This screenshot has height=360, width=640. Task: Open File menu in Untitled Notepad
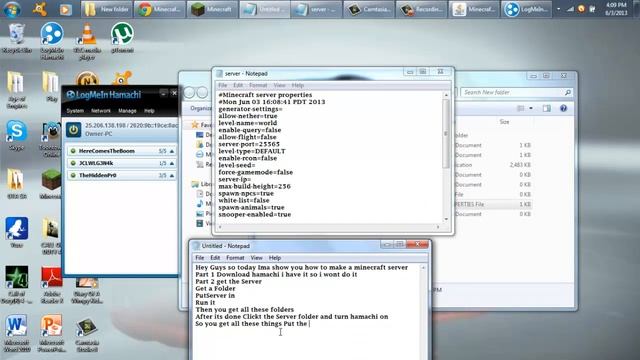[x=200, y=258]
